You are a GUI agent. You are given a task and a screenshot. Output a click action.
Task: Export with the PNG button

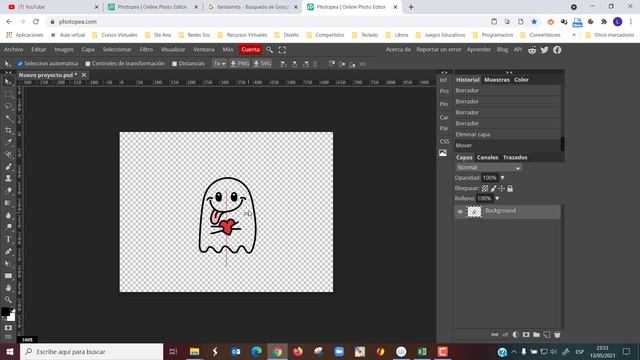(240, 64)
